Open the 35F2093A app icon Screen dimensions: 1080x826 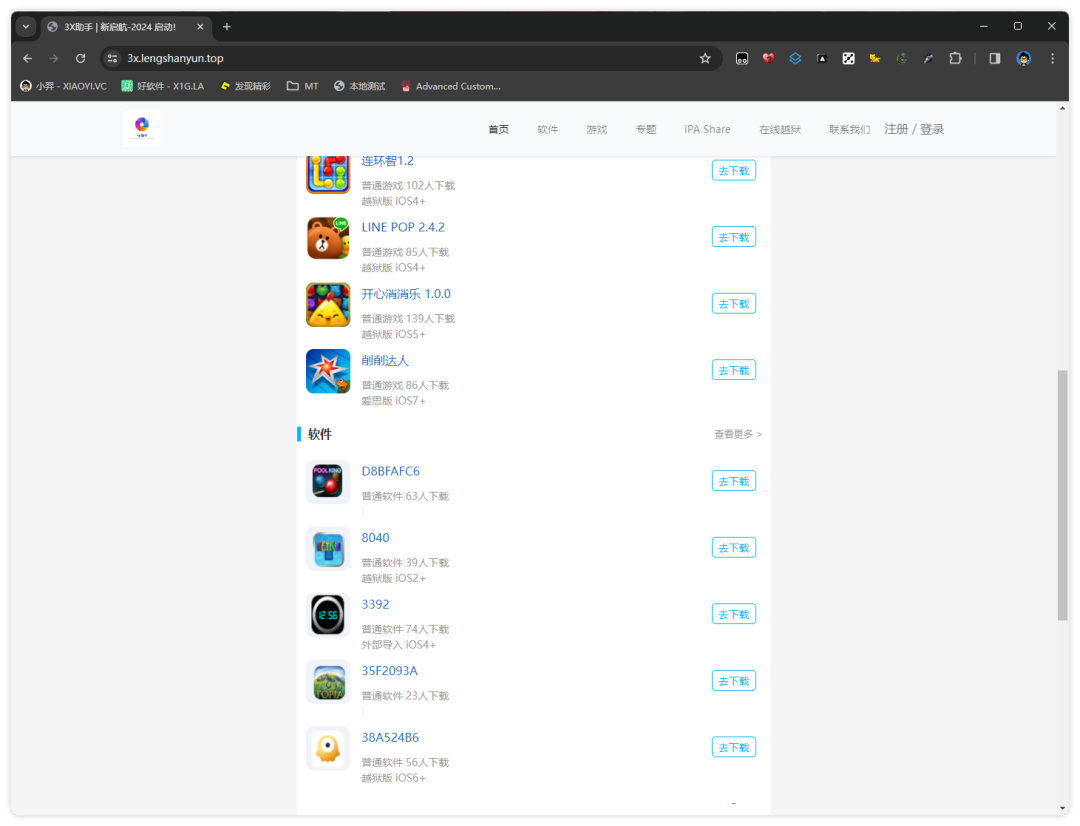point(328,682)
